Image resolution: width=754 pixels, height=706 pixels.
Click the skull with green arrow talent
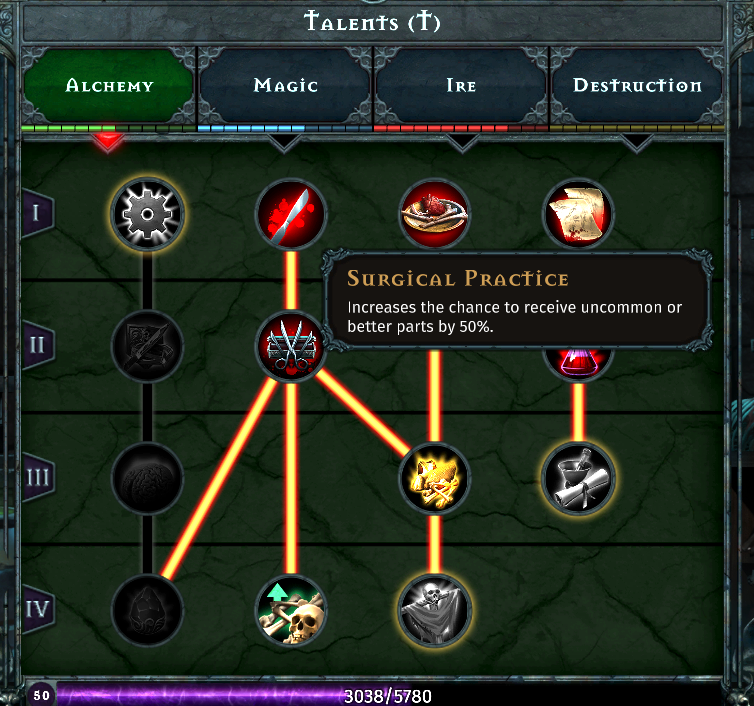click(291, 610)
